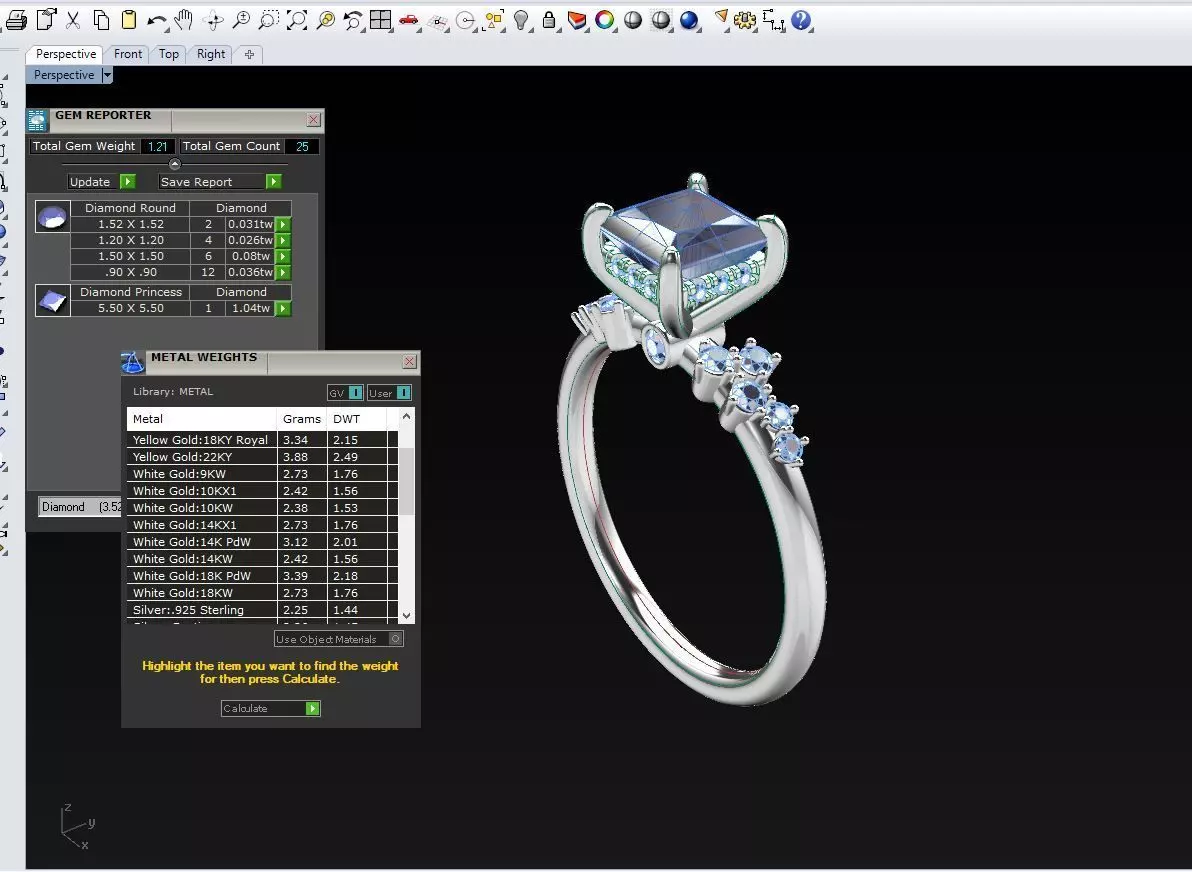Click the light bulb hide icon
This screenshot has width=1192, height=872.
coord(522,20)
